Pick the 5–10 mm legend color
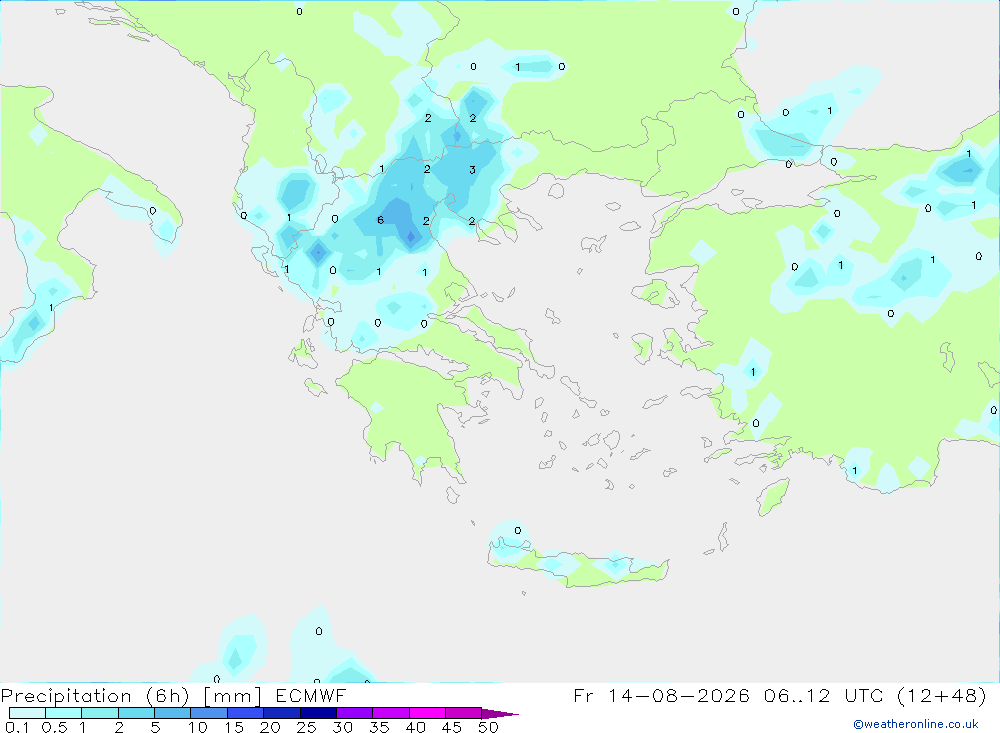 173,713
